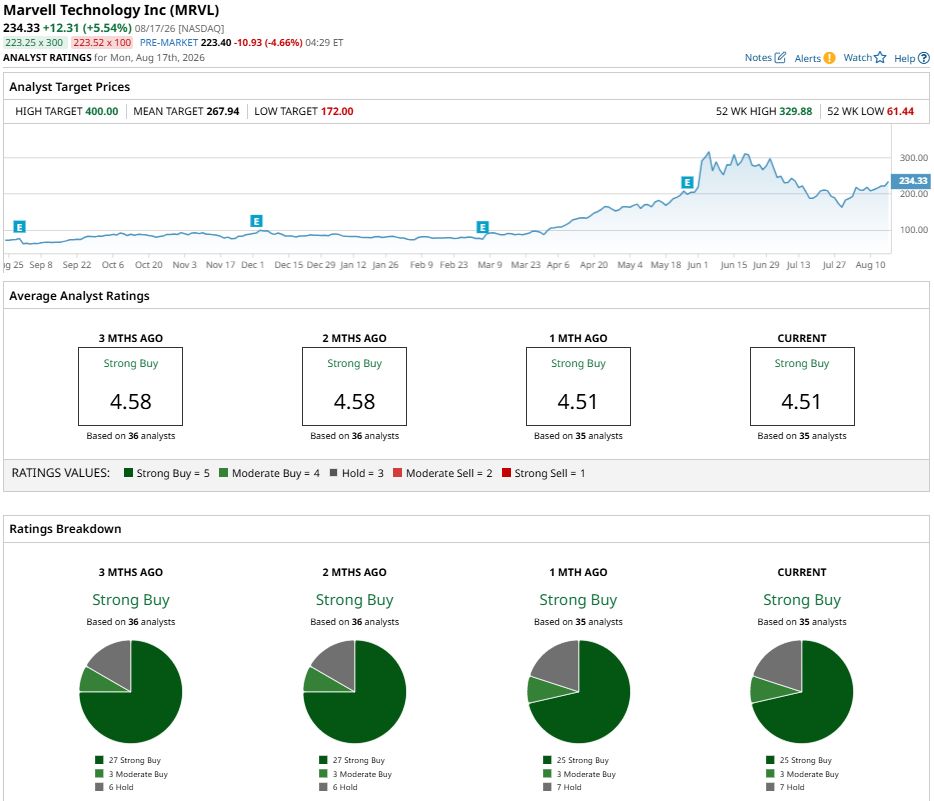934x801 pixels.
Task: Click the Alerts link
Action: [x=807, y=58]
